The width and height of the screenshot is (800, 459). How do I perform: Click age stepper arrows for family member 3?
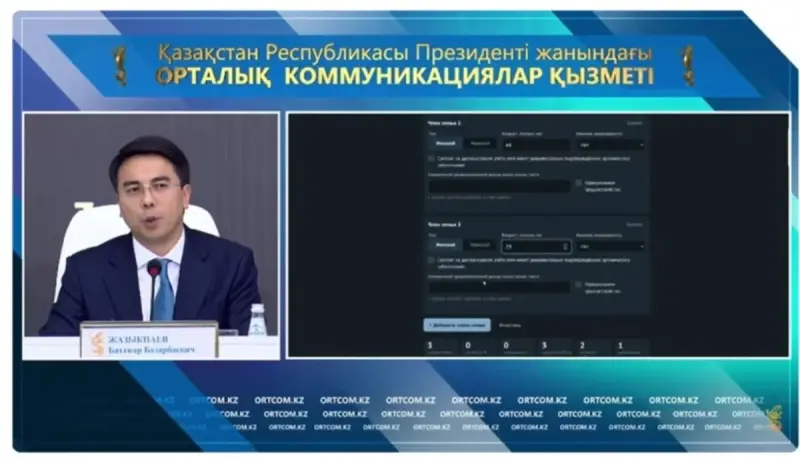565,246
